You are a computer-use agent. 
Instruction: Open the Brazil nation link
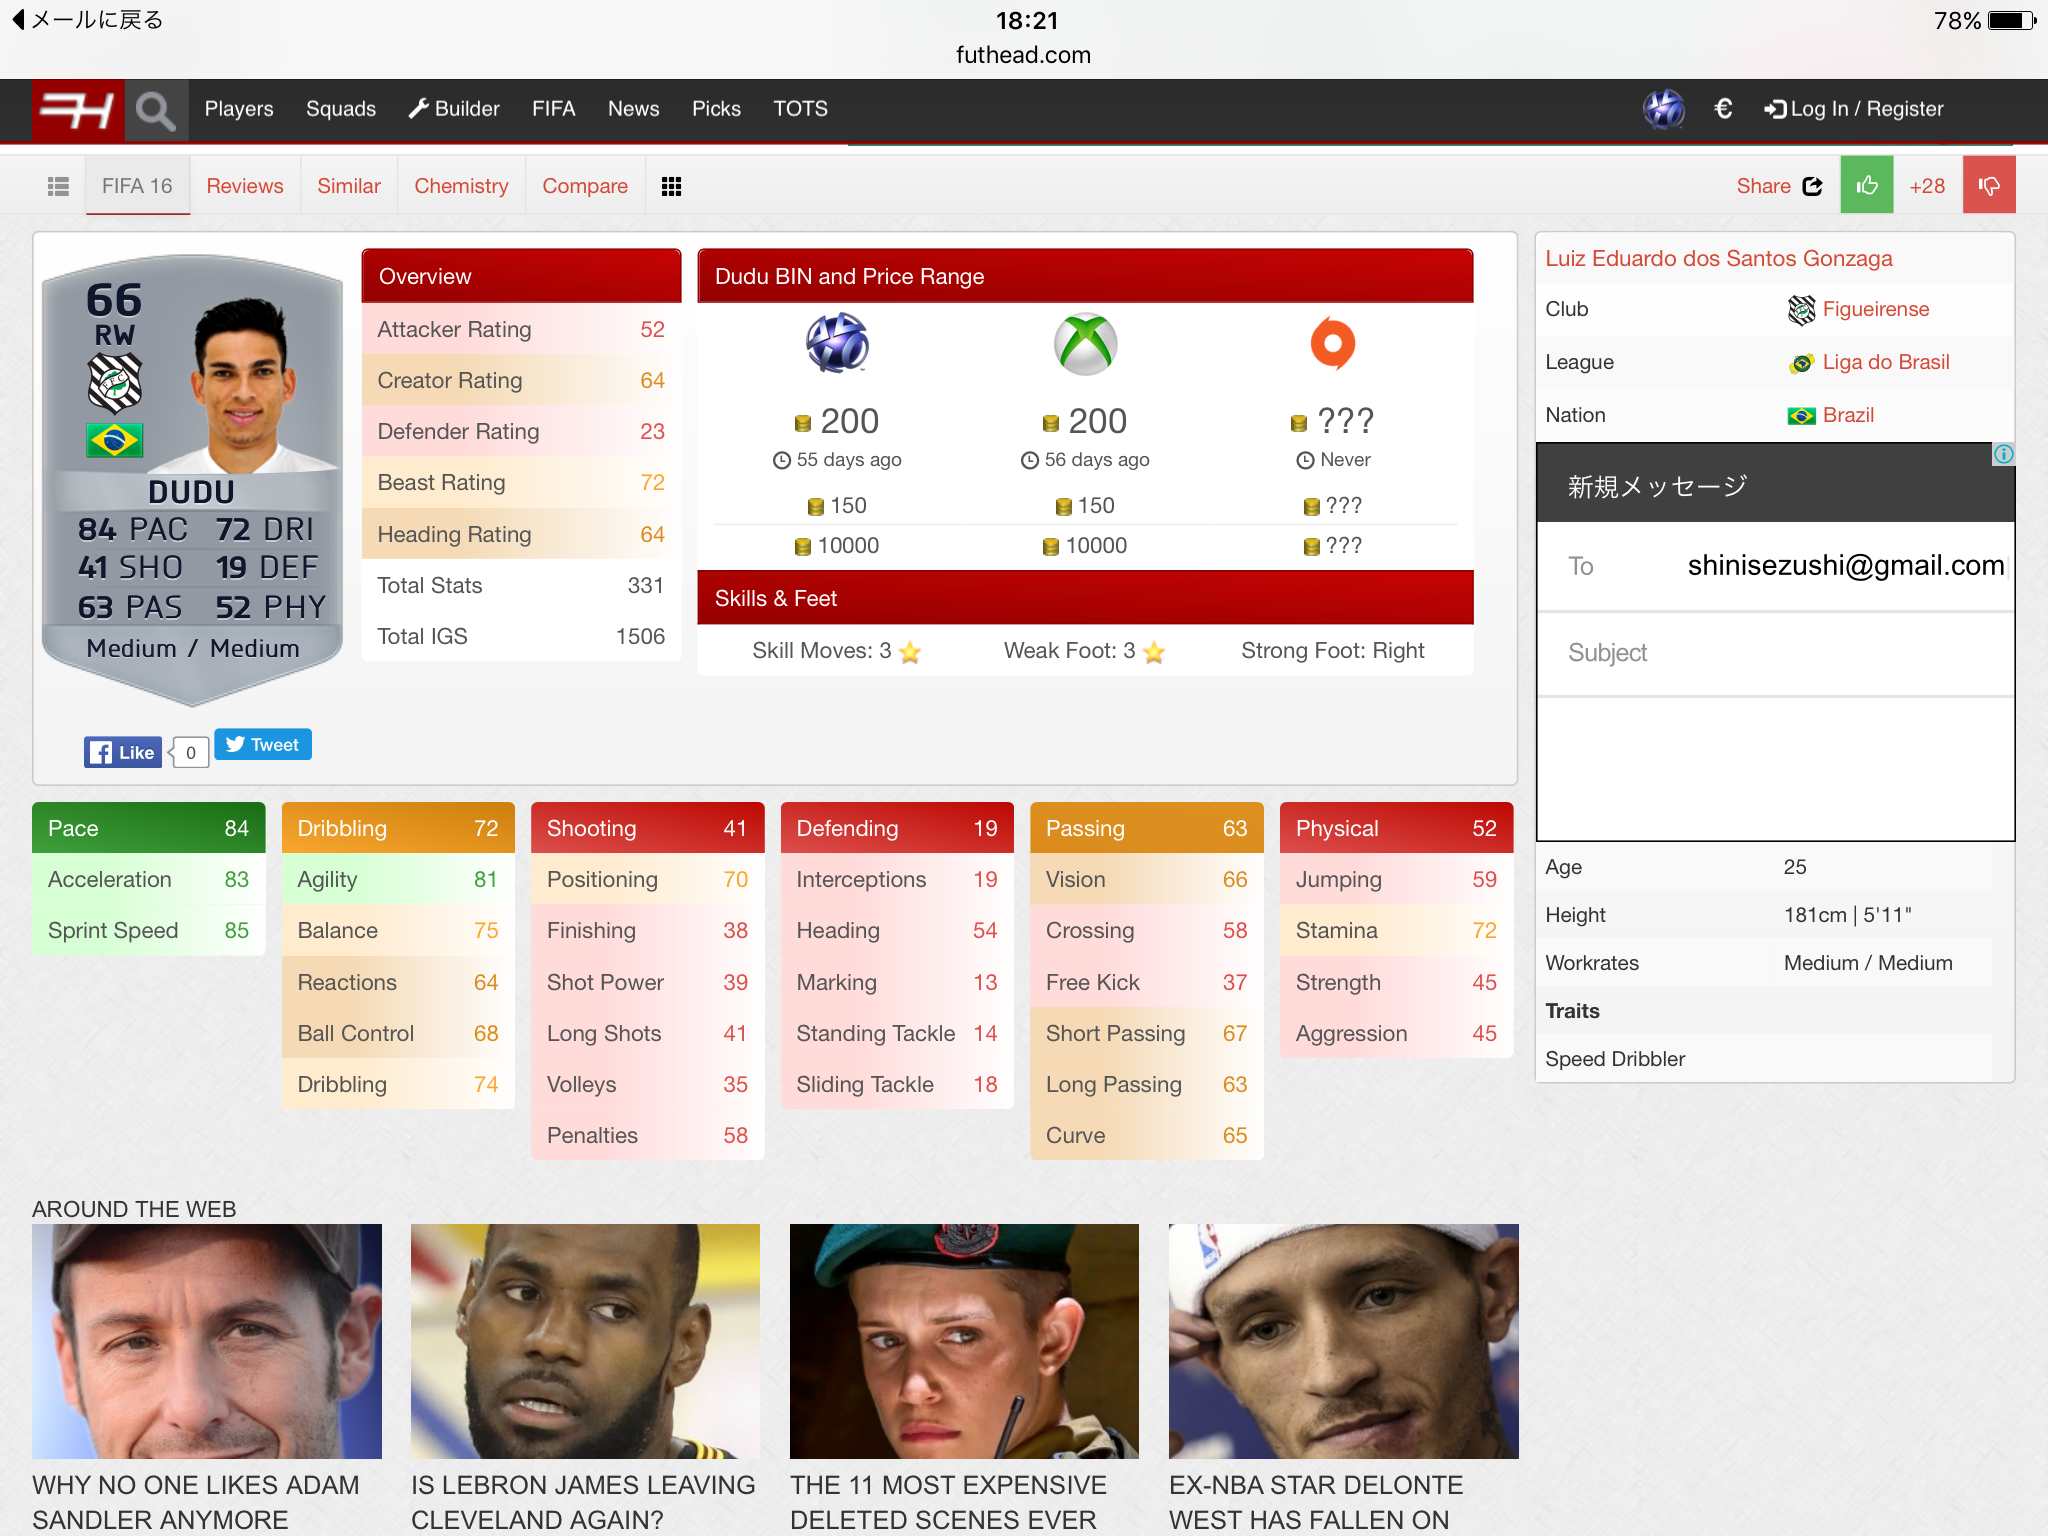point(1848,415)
